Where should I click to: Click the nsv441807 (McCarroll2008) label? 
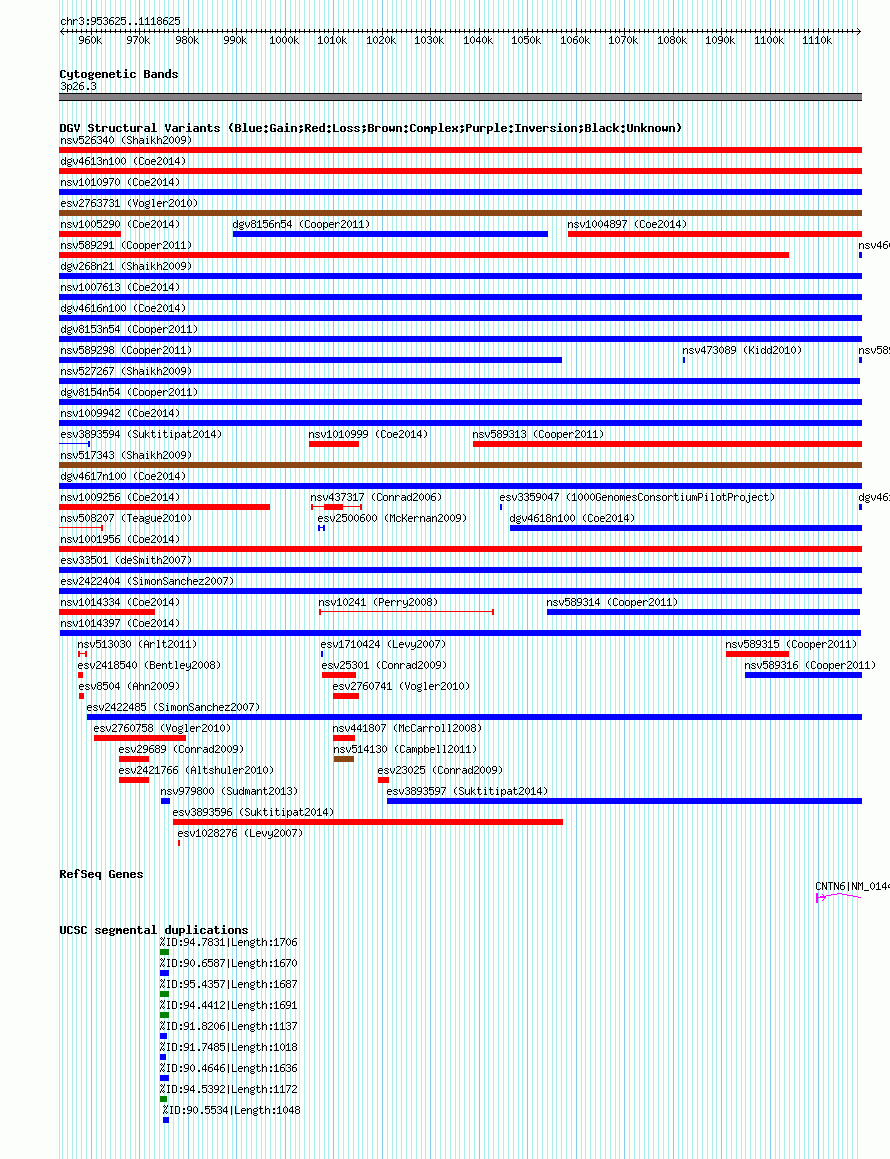click(407, 728)
